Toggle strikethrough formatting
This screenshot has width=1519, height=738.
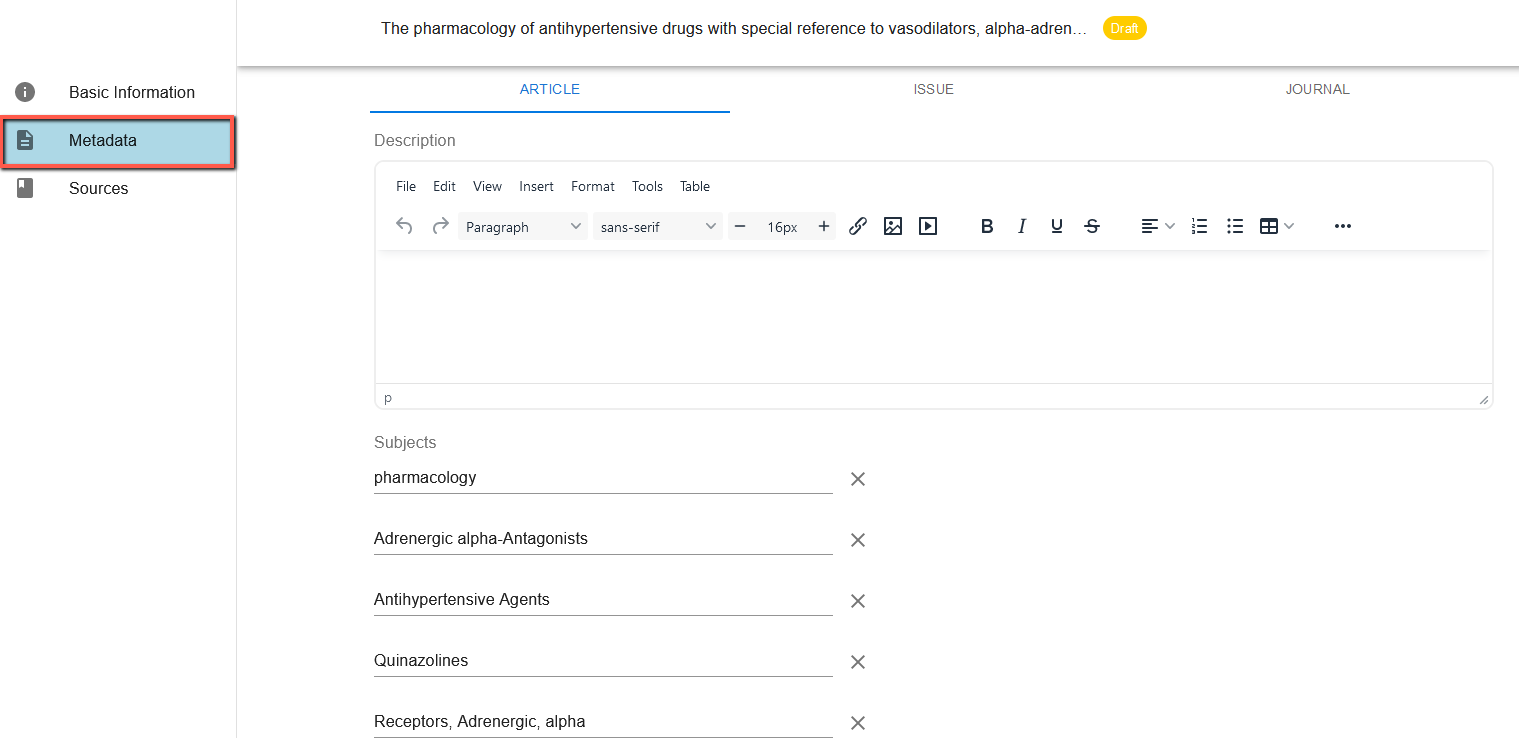coord(1092,226)
